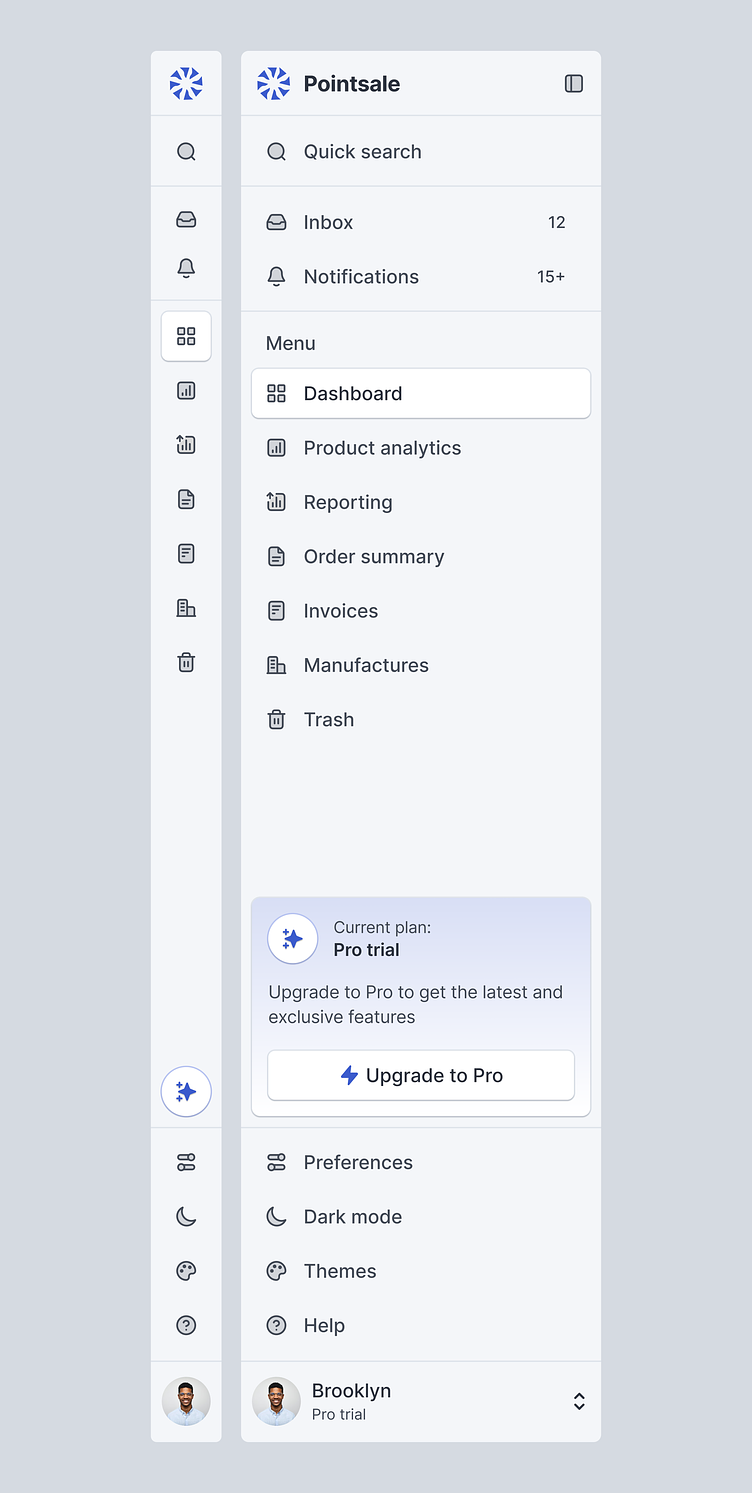Collapse sidebar using the panel toggle icon
752x1493 pixels.
[x=574, y=84]
